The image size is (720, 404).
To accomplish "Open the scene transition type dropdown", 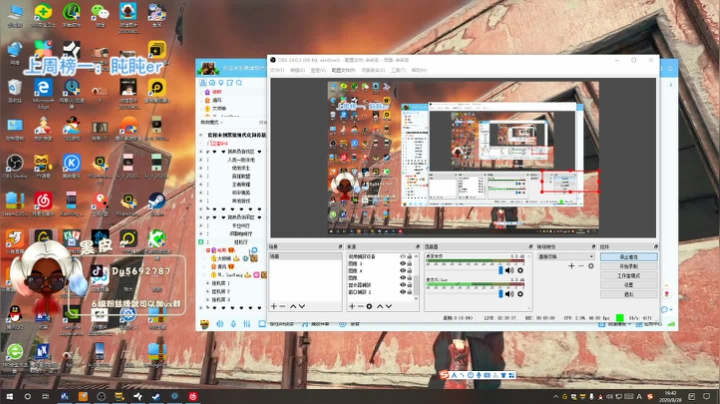I will coord(566,257).
